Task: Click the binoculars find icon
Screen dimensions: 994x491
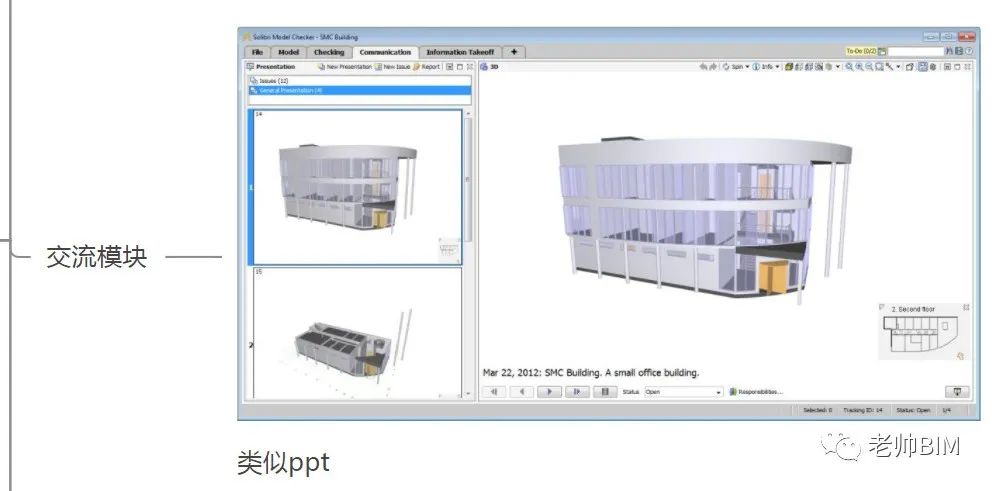Action: click(x=950, y=51)
